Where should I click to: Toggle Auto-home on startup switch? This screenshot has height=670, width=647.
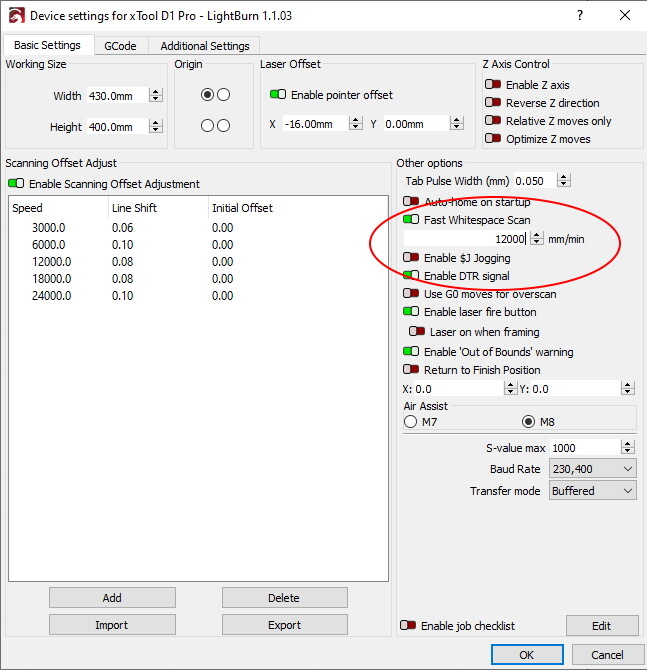coord(411,201)
